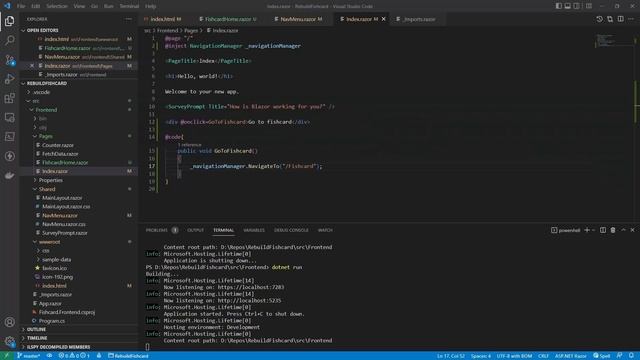This screenshot has width=640, height=360.
Task: Open the terminal-style icon in activity bar
Action: 9,137
